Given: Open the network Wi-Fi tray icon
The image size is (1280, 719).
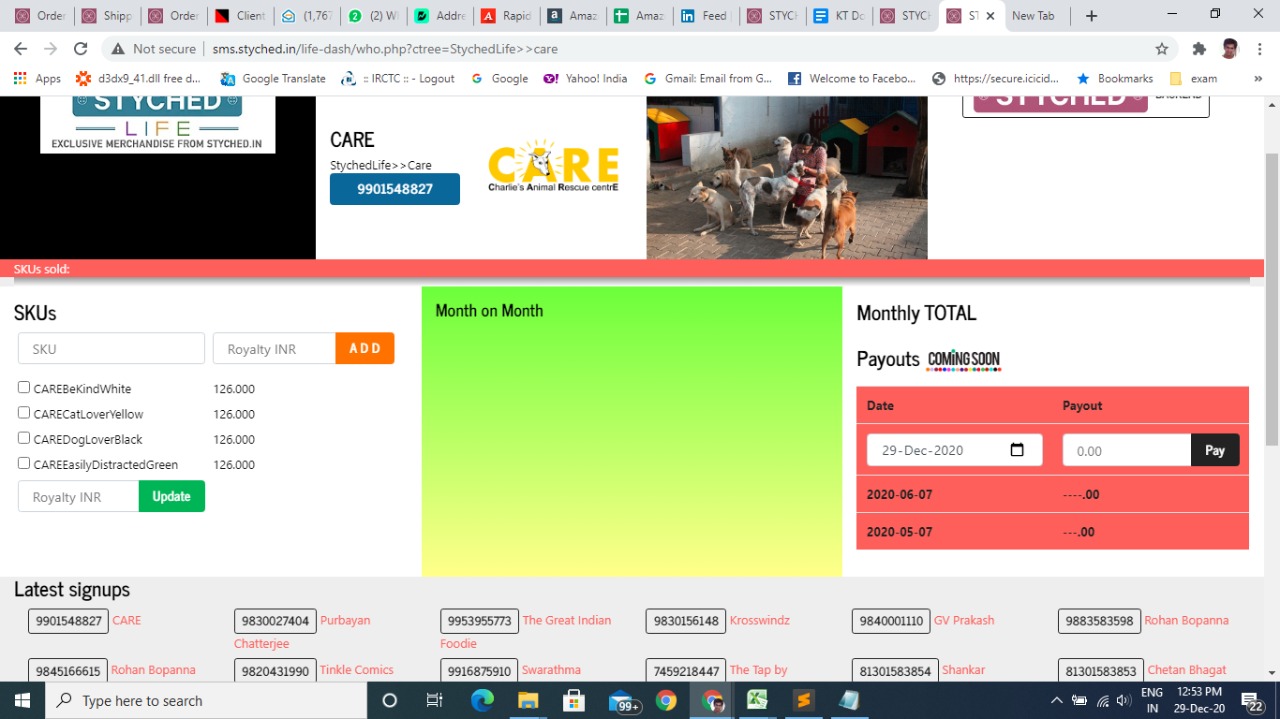Looking at the screenshot, I should pos(1103,700).
